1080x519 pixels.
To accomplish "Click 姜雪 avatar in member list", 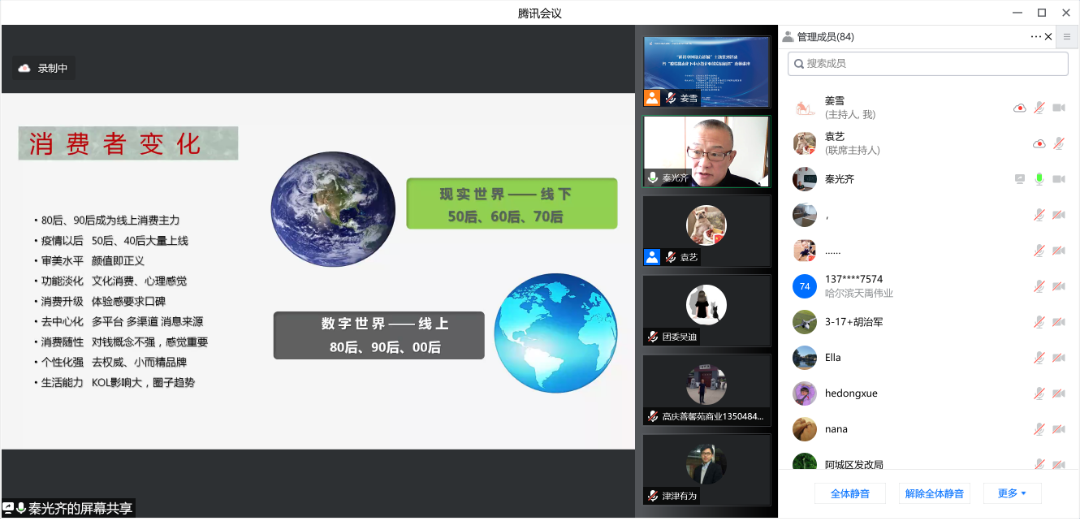I will click(x=804, y=107).
